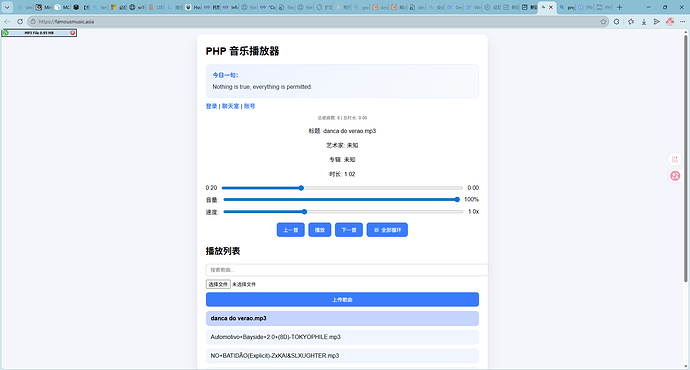This screenshot has width=690, height=370.
Task: Select danca do verao.mp3 in playlist
Action: 342,319
